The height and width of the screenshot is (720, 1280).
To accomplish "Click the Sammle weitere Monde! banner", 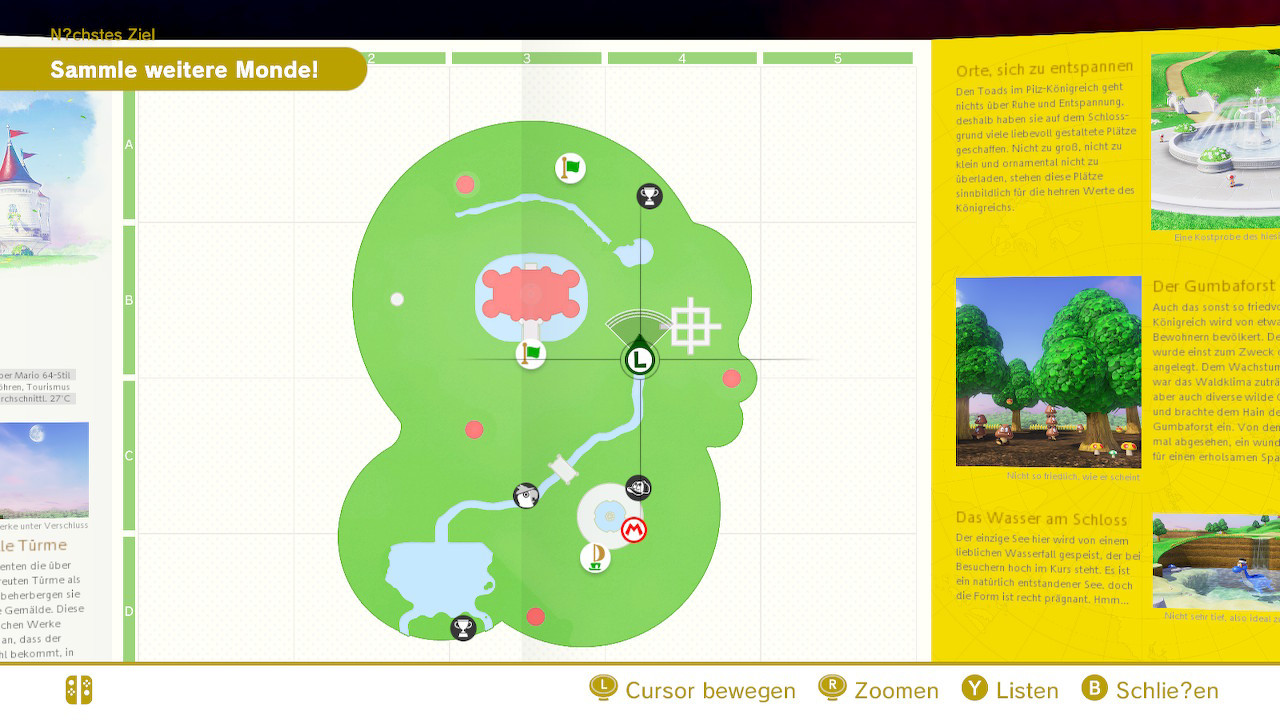I will [x=184, y=69].
